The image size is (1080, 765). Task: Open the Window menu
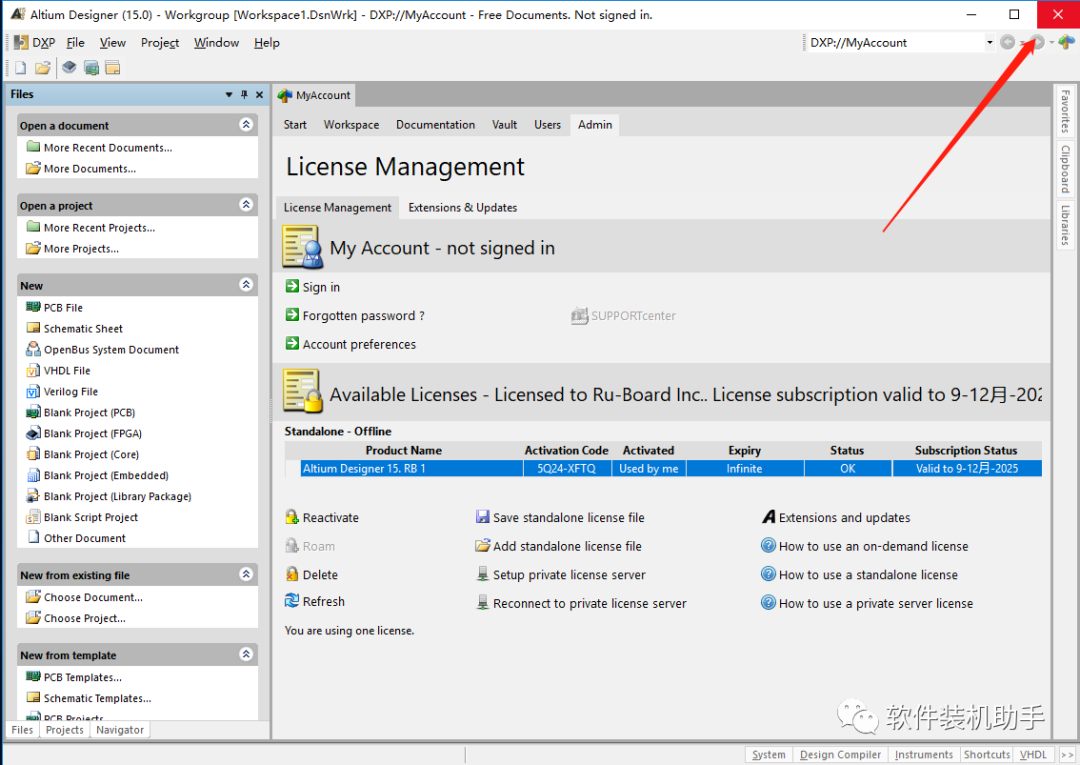(x=216, y=43)
